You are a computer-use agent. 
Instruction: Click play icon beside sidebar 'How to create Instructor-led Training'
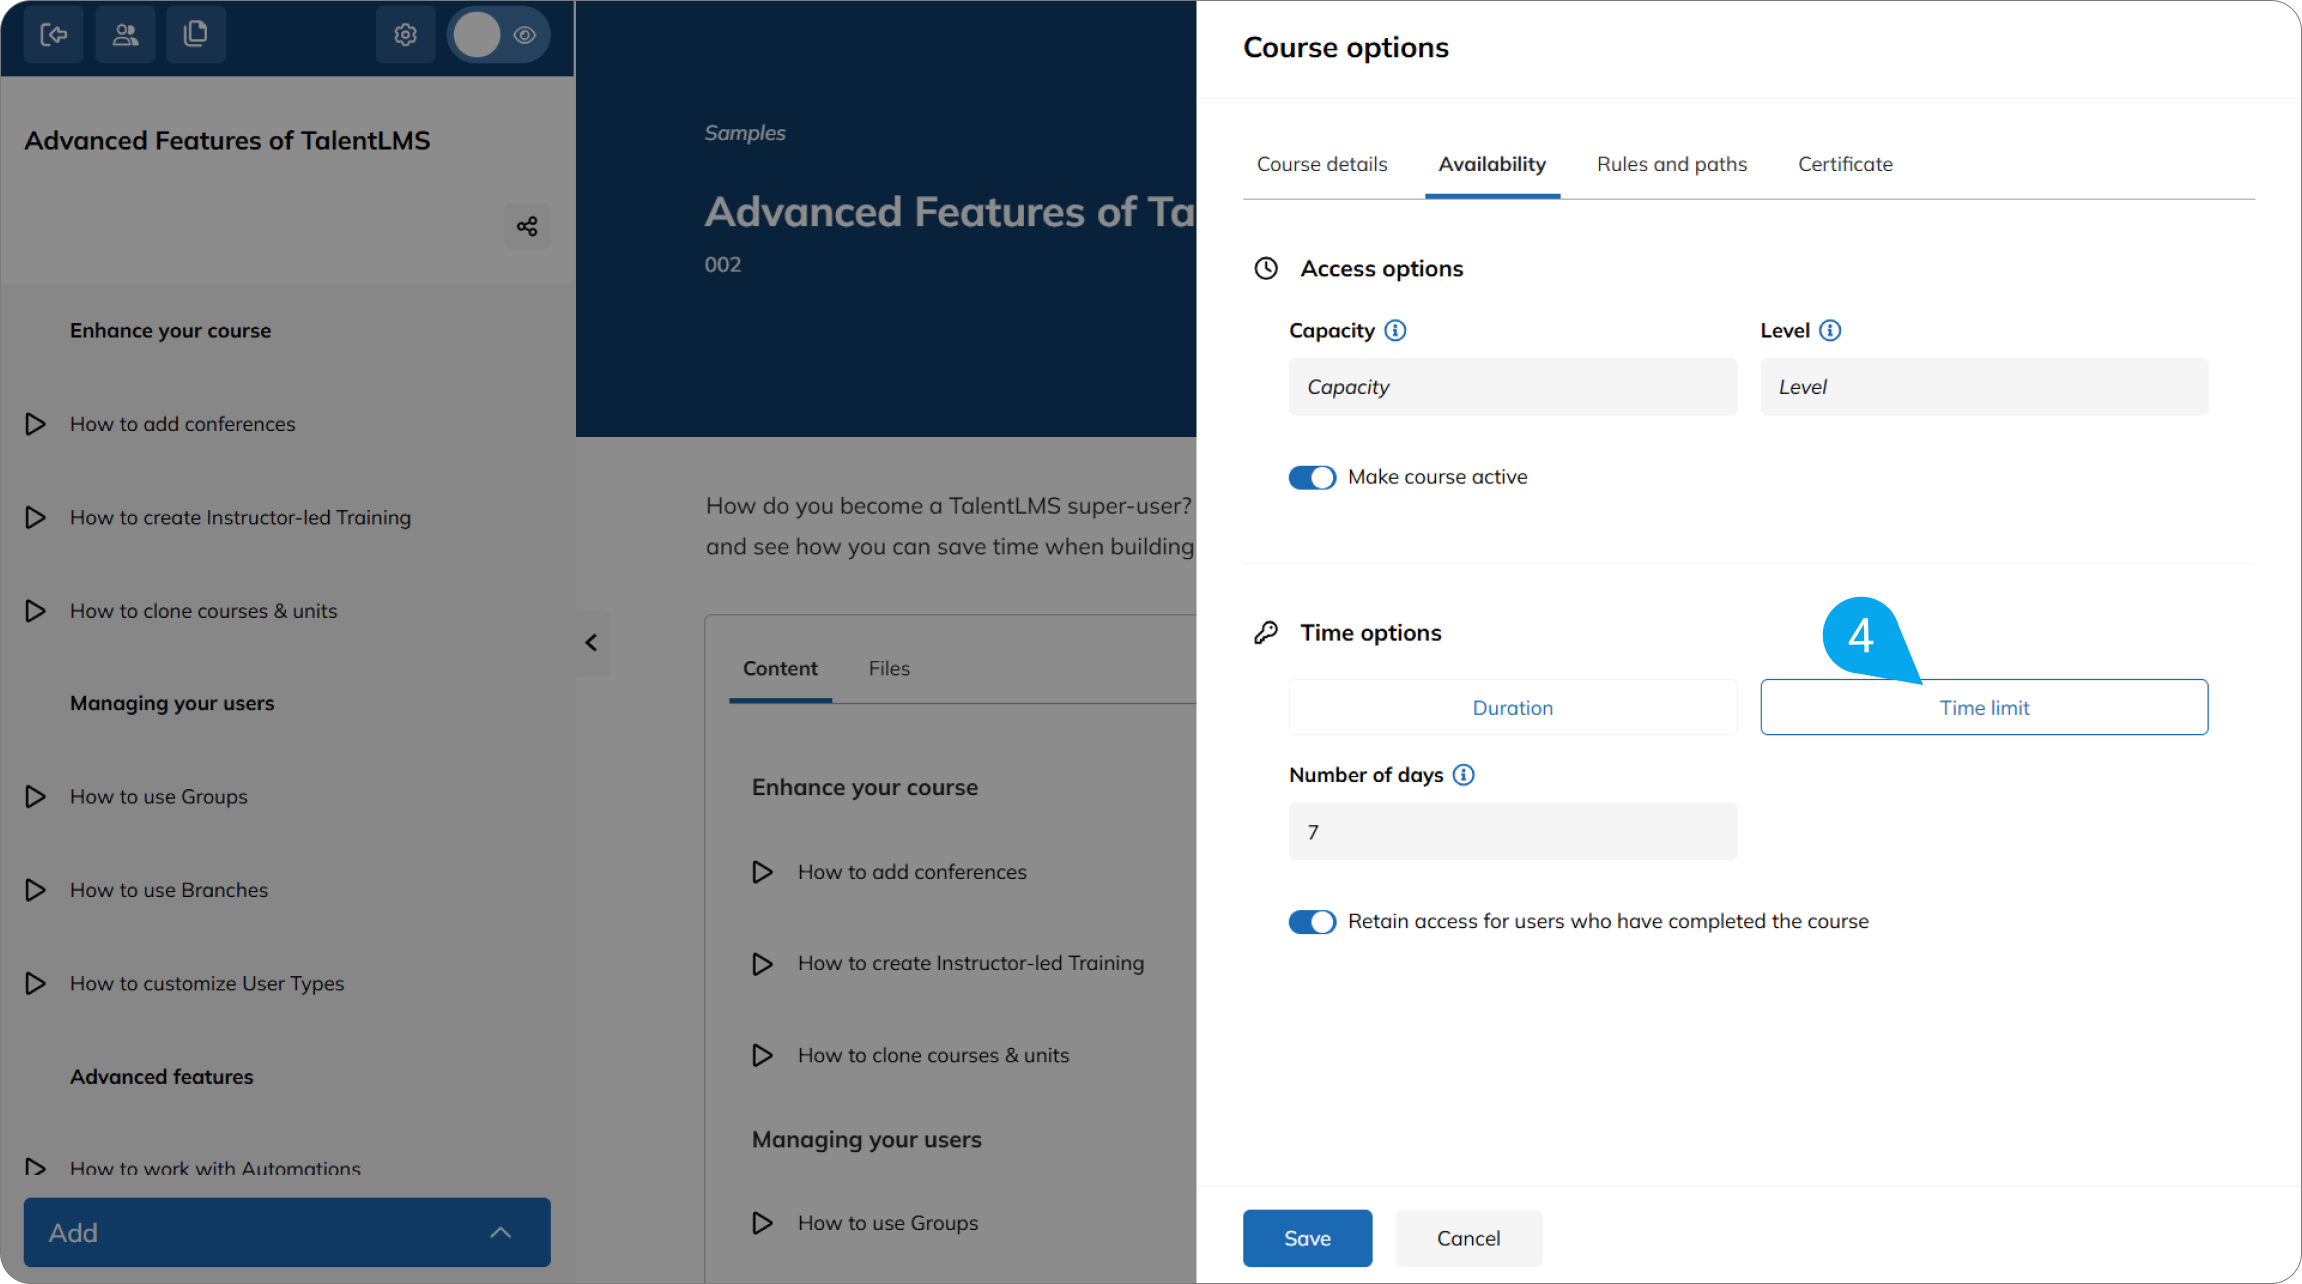pos(35,517)
